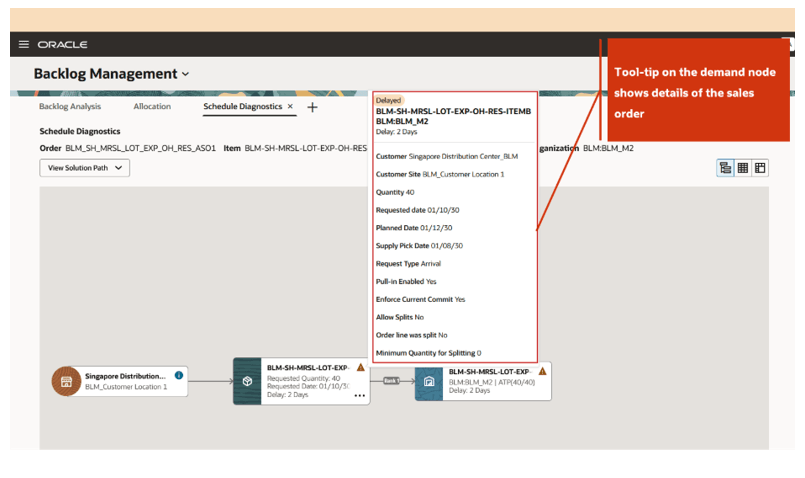Open the View Solution Path dropdown

coord(85,168)
